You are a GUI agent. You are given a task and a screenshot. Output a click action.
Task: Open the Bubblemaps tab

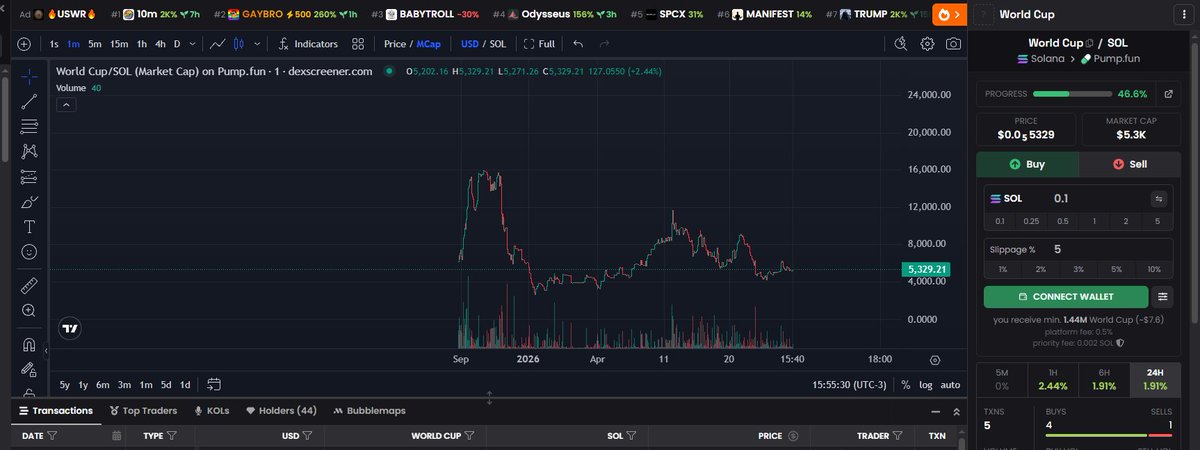point(372,410)
